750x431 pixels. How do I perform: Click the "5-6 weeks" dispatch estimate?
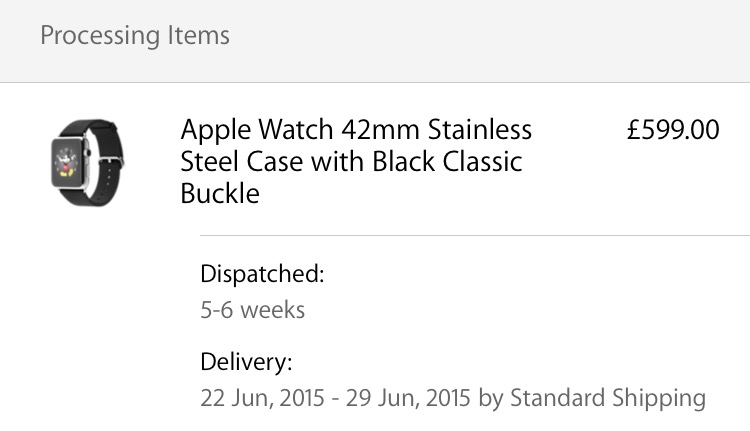(252, 310)
